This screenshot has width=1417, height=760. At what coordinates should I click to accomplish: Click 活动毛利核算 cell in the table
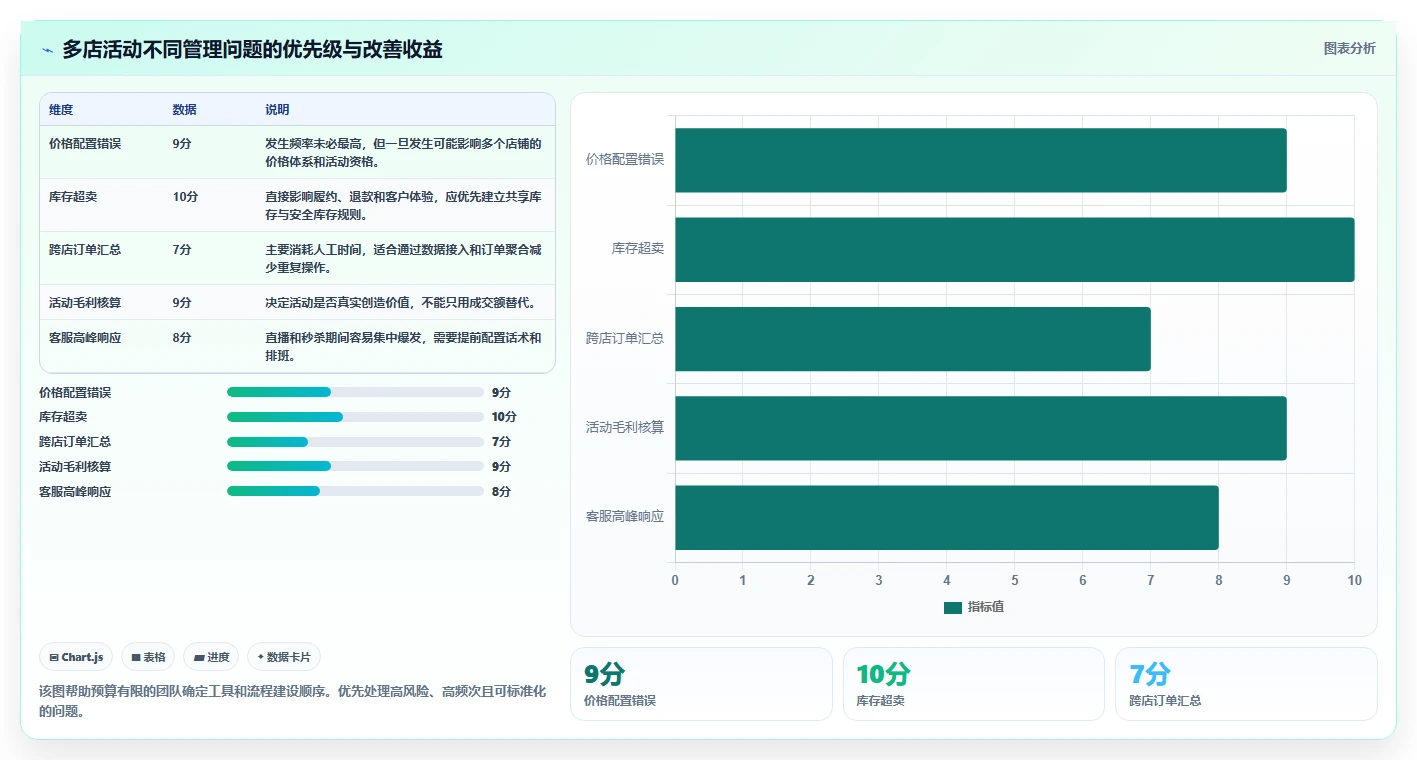click(85, 302)
